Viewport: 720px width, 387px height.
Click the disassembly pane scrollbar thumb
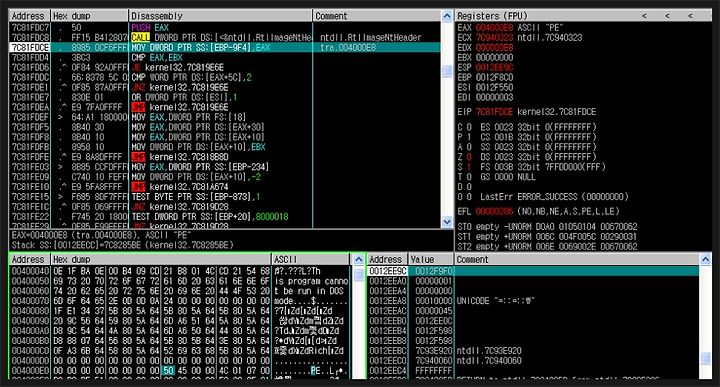pos(447,72)
